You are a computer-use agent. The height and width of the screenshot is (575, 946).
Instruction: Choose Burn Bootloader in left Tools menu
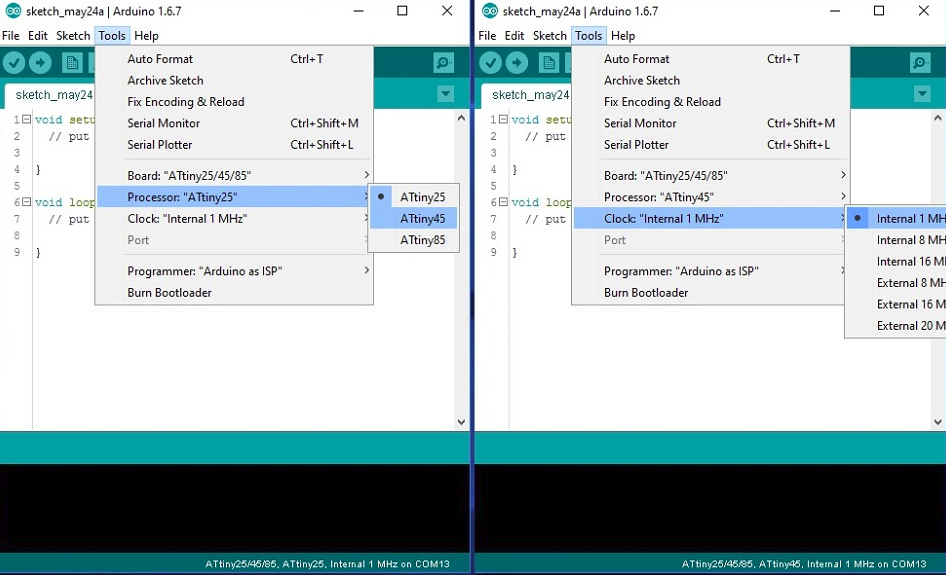pyautogui.click(x=234, y=293)
